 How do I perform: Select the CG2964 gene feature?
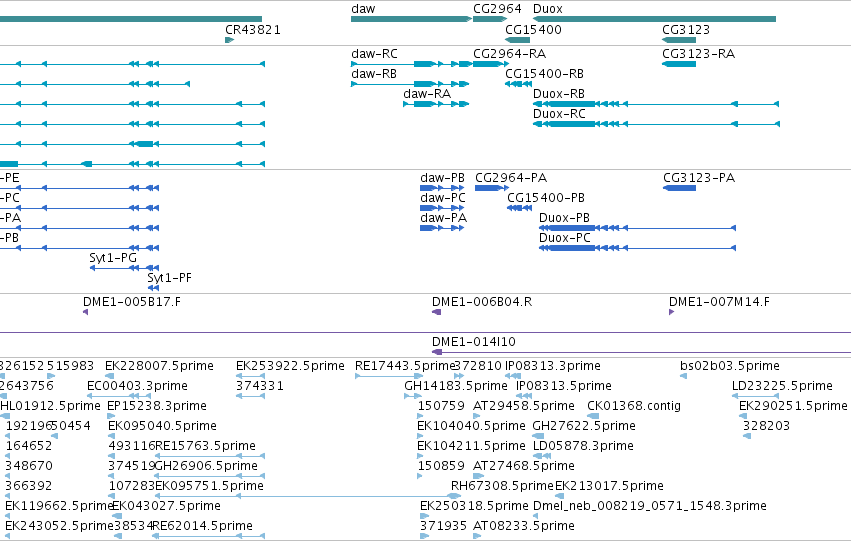coord(490,19)
